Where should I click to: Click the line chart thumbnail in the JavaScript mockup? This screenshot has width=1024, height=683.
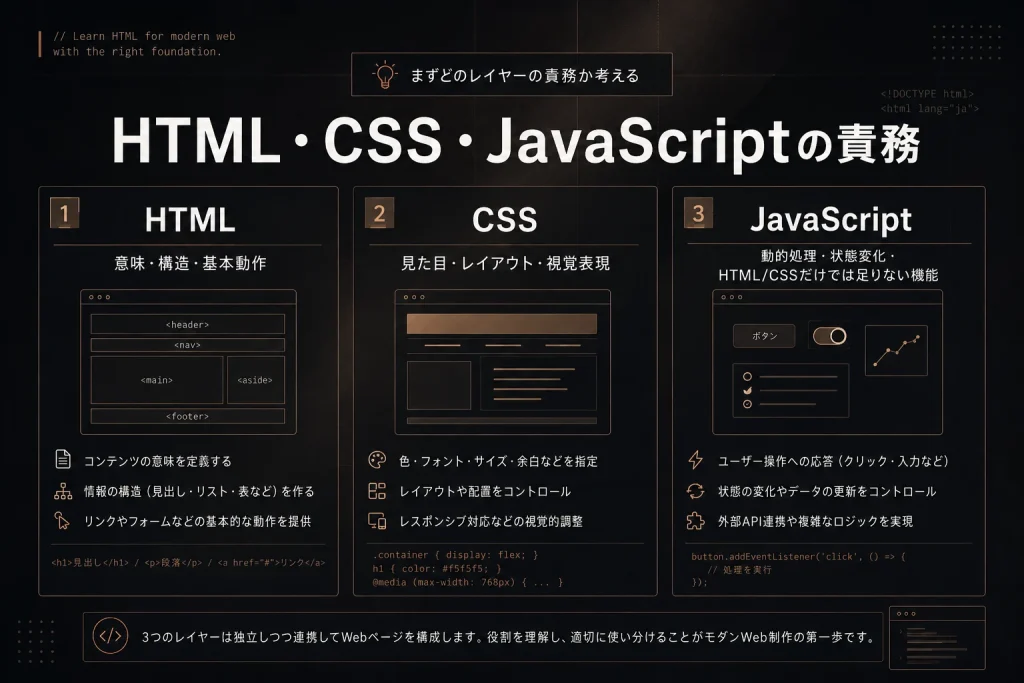pos(896,350)
